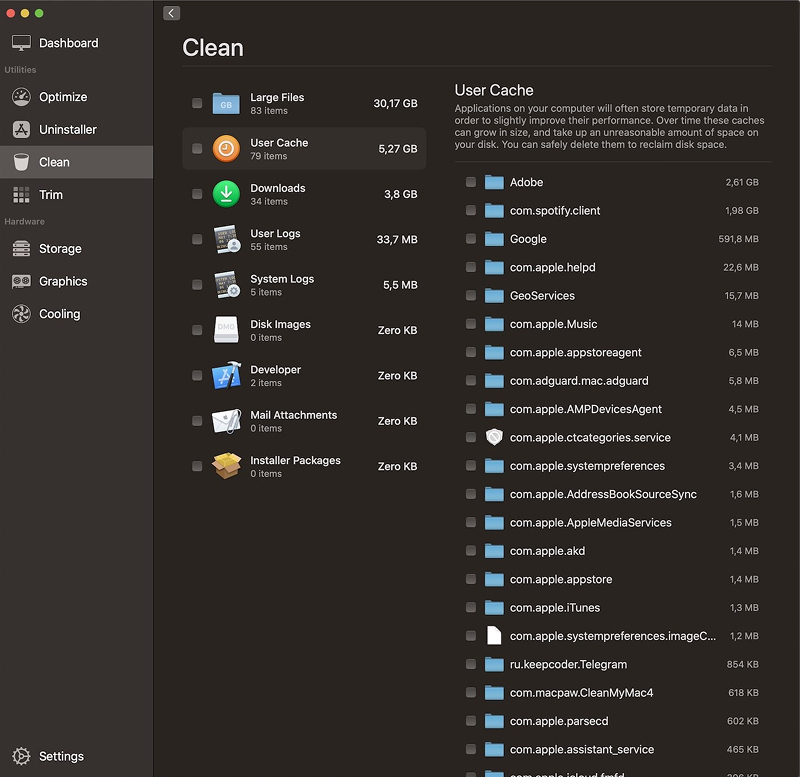The image size is (800, 777).
Task: Click the System Logs icon
Action: [x=227, y=285]
